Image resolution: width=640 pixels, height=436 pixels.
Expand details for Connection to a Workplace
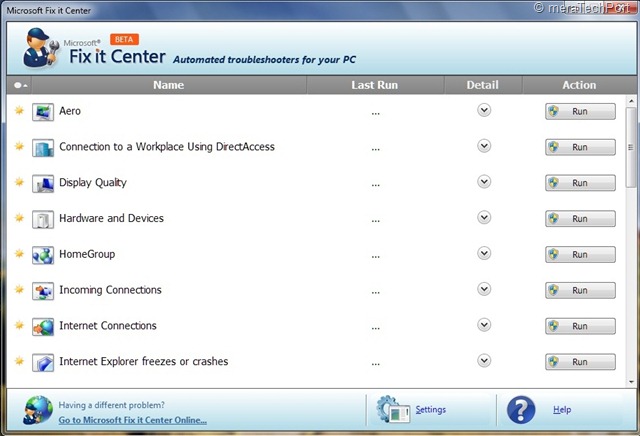click(484, 146)
